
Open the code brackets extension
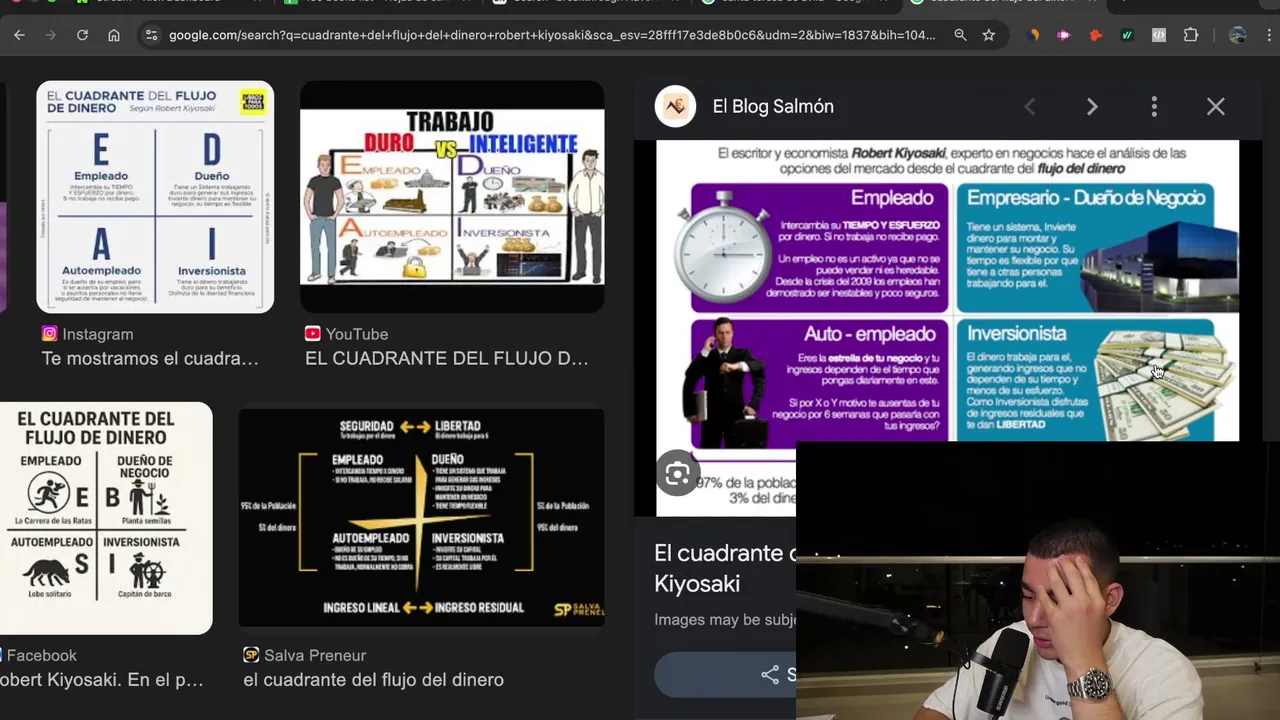pos(1159,35)
